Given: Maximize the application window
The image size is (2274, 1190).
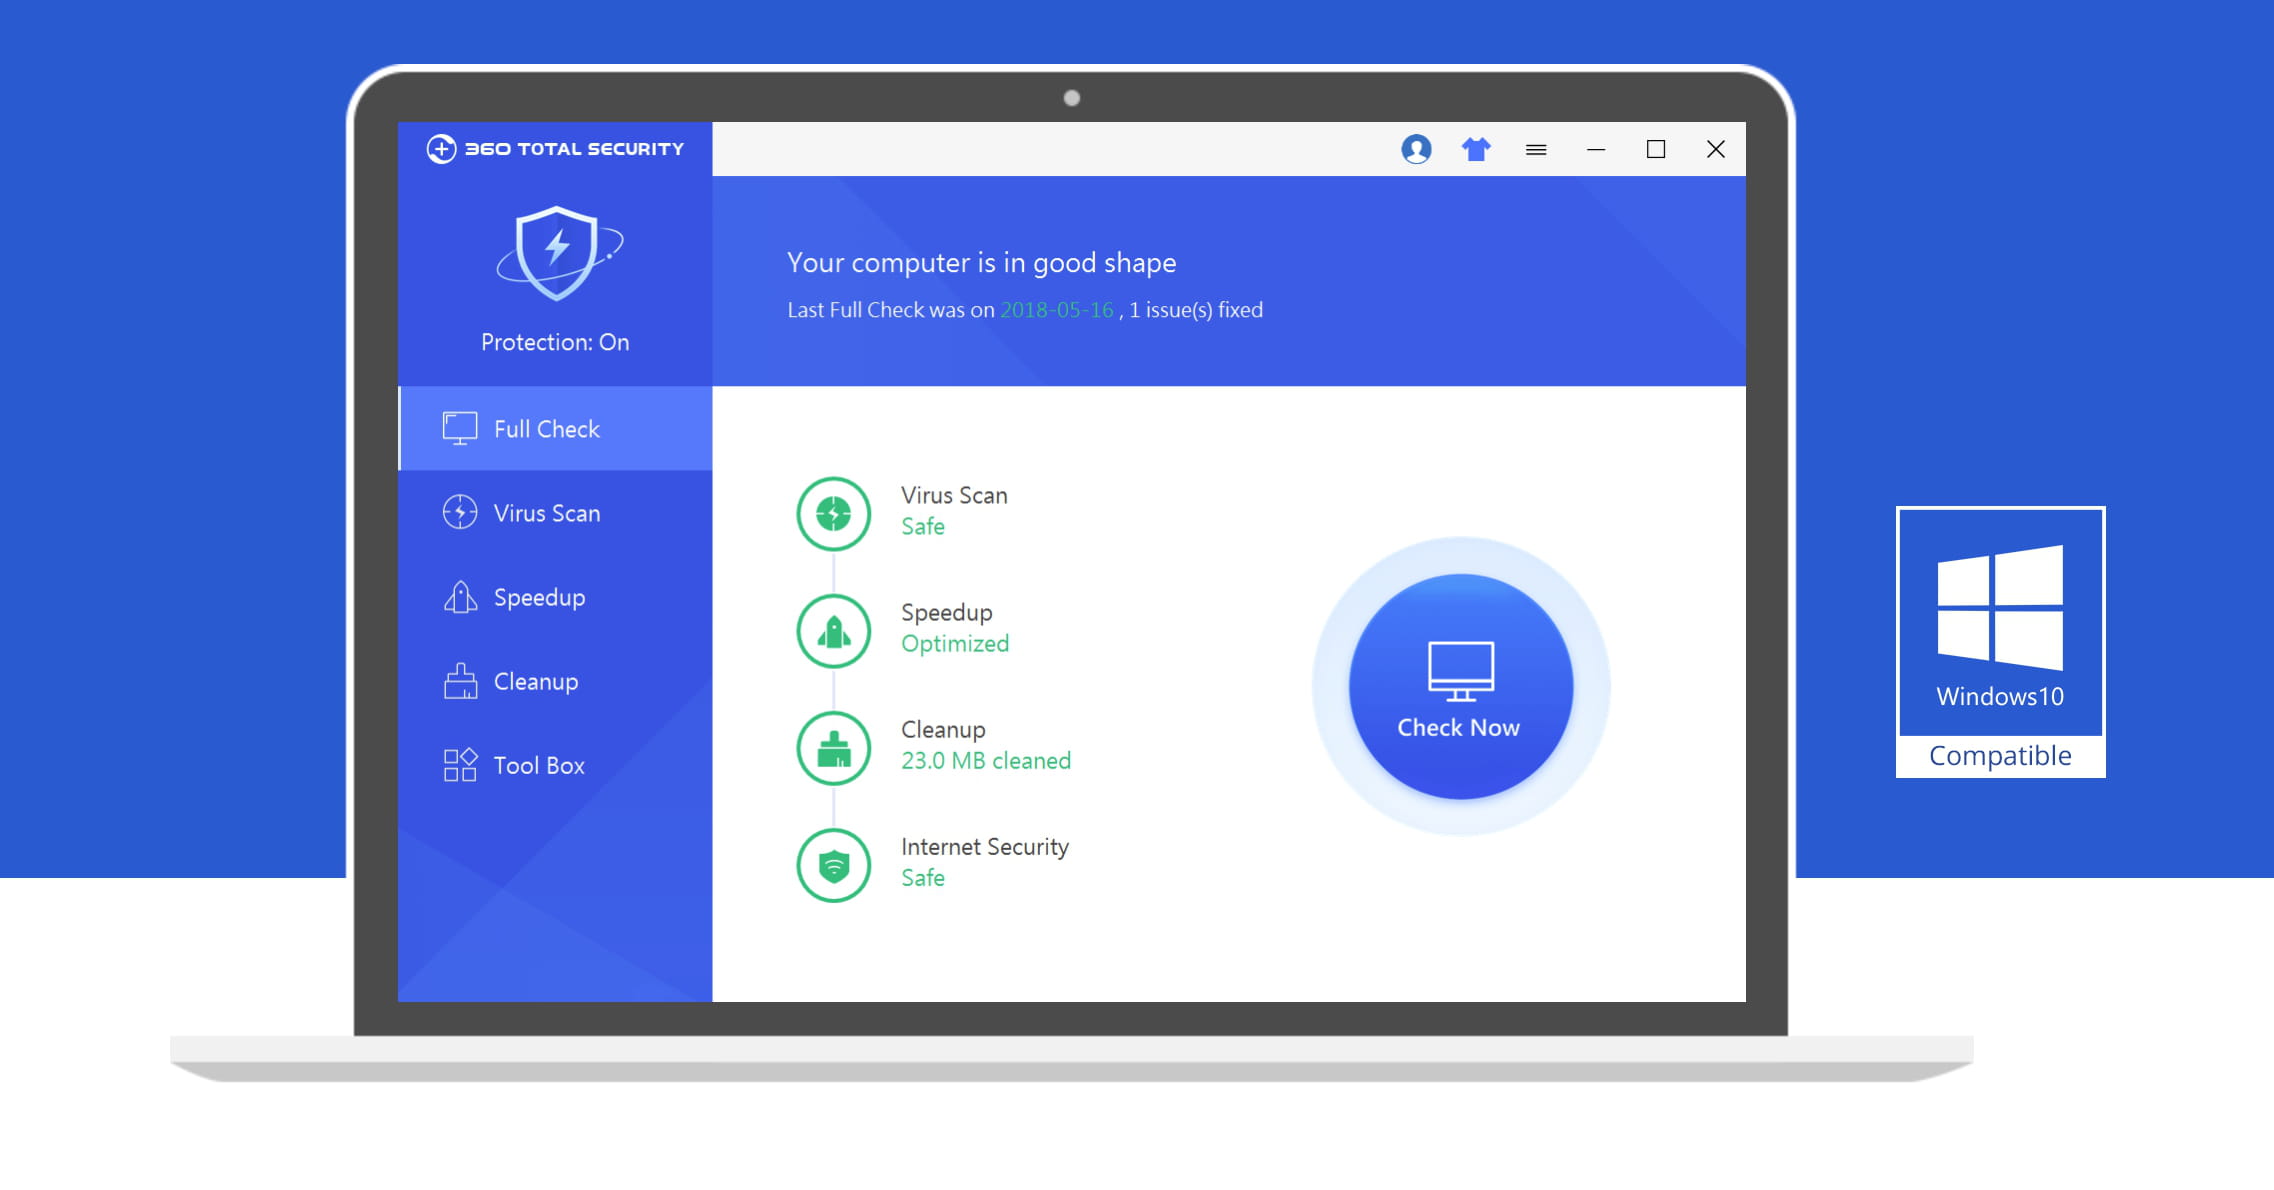Looking at the screenshot, I should tap(1656, 149).
